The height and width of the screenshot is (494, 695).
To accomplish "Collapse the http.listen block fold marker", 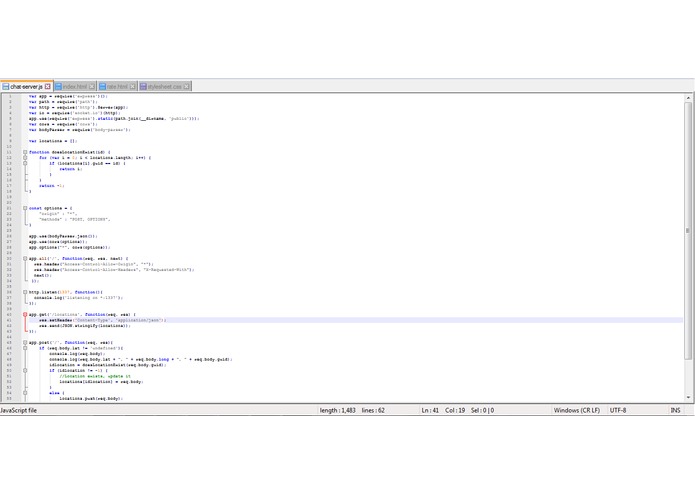I will click(25, 292).
